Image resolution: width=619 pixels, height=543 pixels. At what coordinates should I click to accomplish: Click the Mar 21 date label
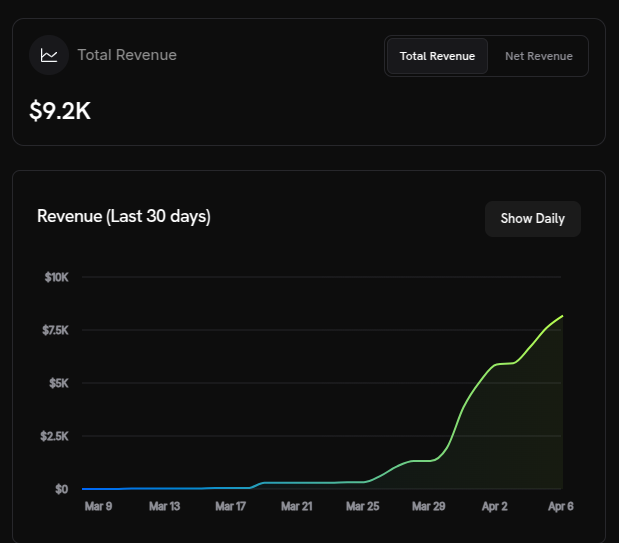point(296,506)
